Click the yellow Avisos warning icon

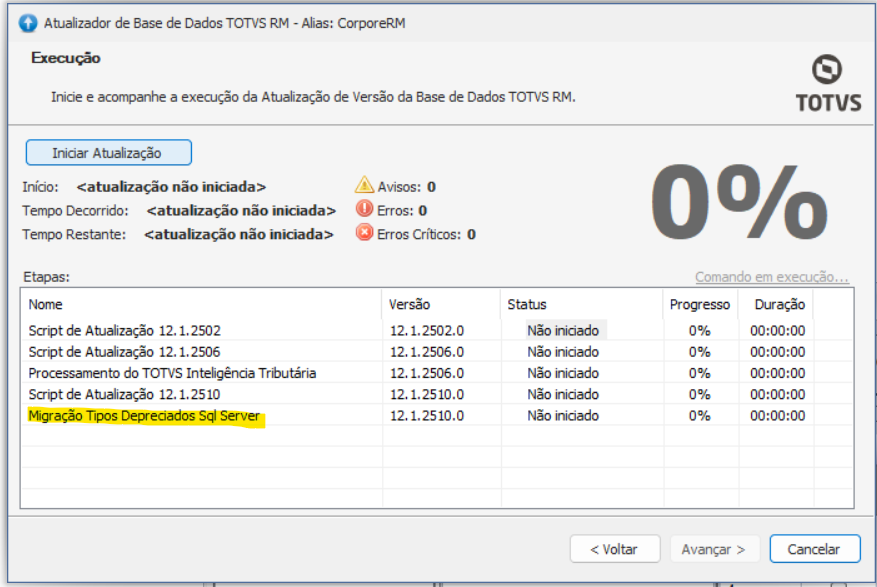pos(364,184)
